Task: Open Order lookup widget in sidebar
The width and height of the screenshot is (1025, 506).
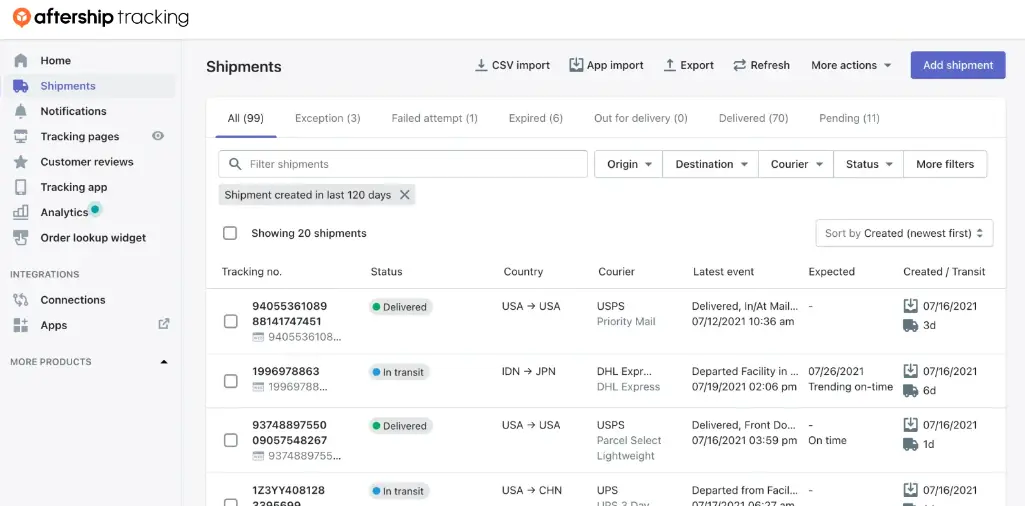Action: click(93, 238)
